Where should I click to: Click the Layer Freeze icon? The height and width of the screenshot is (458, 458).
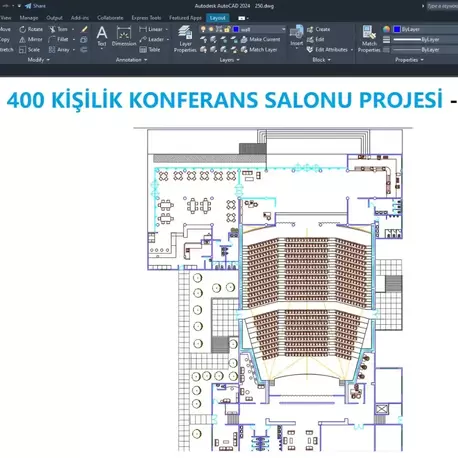[x=224, y=40]
